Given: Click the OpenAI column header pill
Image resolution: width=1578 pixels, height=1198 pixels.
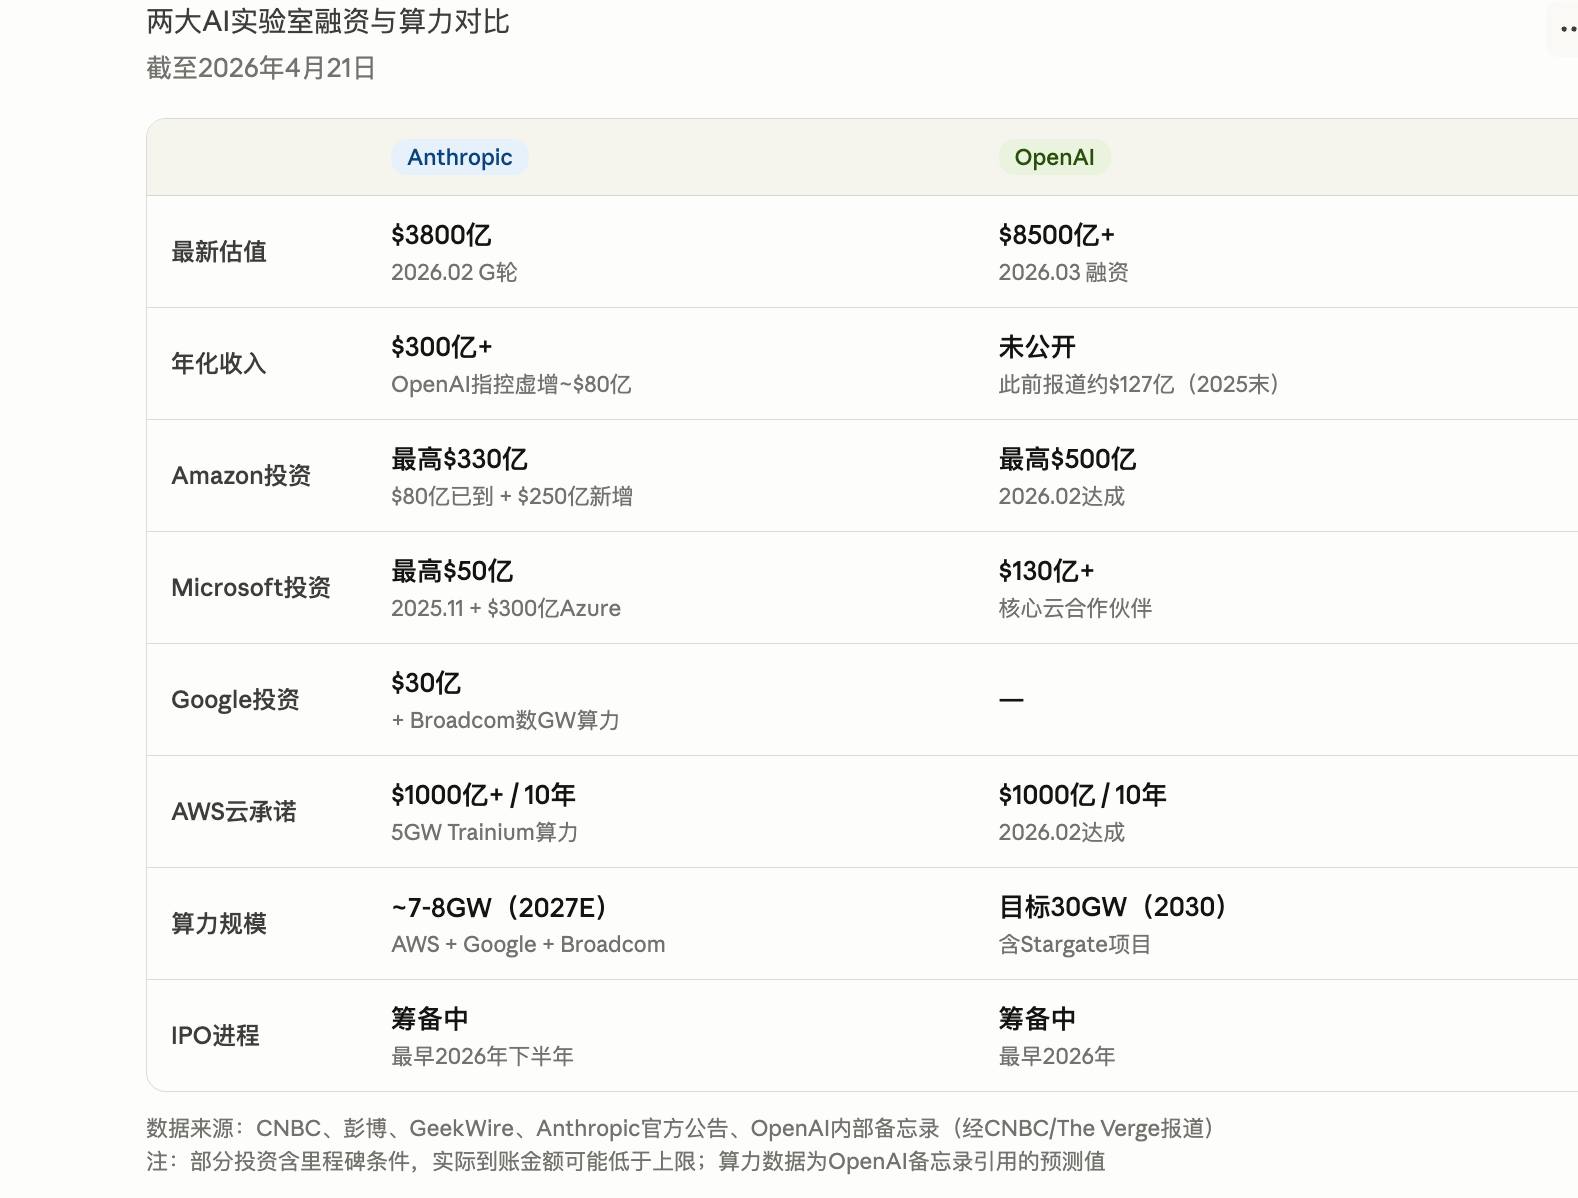Looking at the screenshot, I should 1054,157.
